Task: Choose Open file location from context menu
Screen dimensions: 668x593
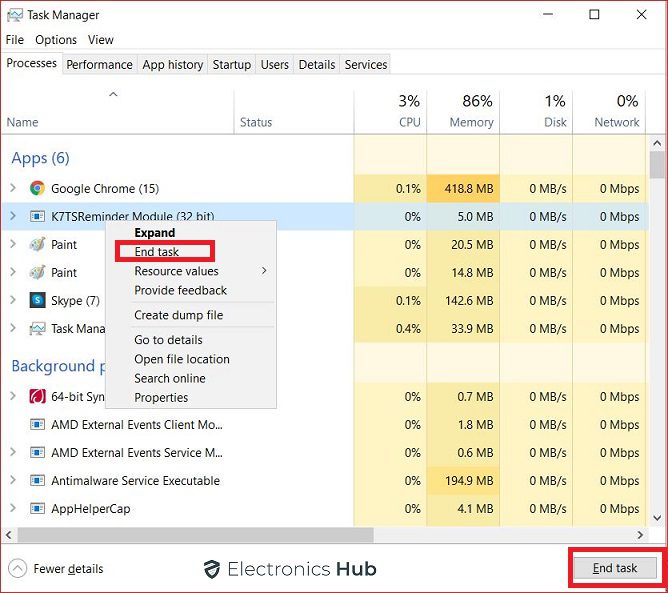Action: pyautogui.click(x=182, y=359)
